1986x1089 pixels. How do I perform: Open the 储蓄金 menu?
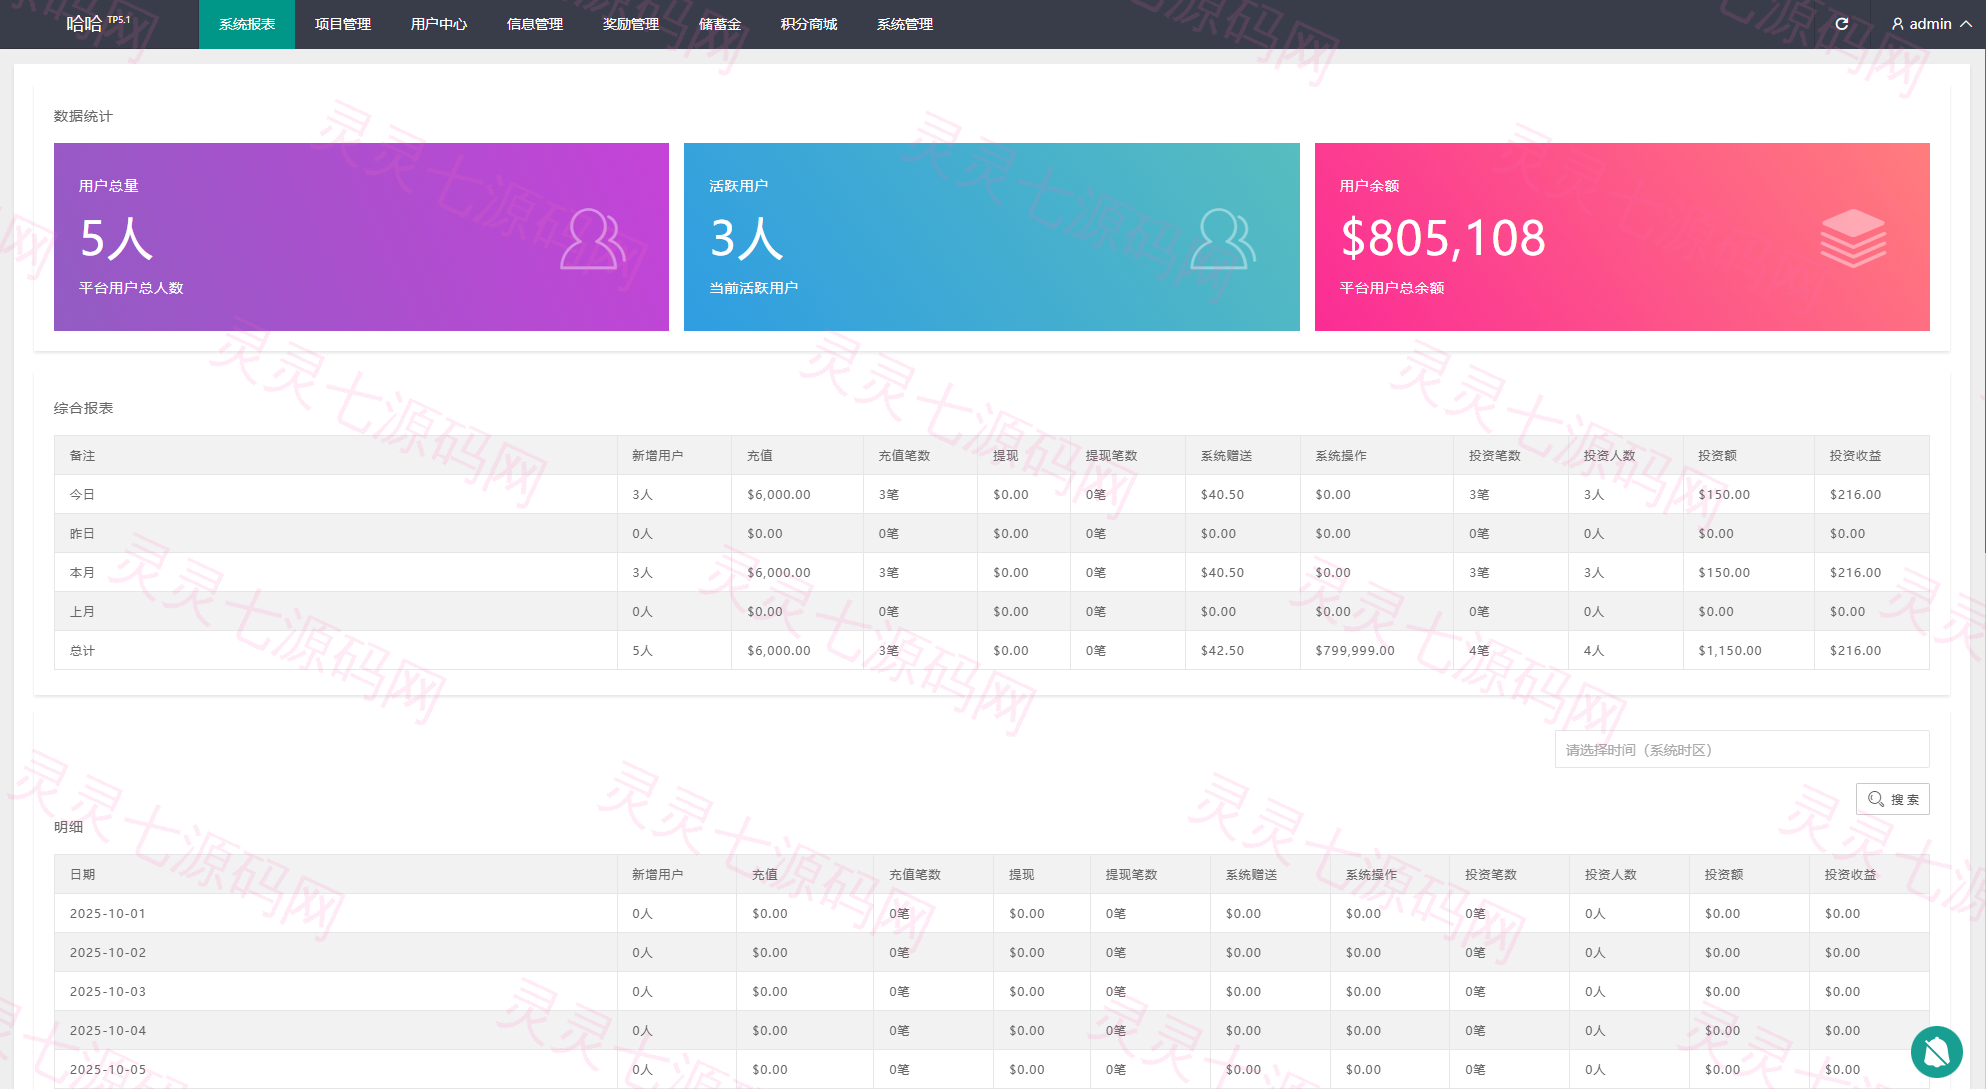click(x=720, y=24)
